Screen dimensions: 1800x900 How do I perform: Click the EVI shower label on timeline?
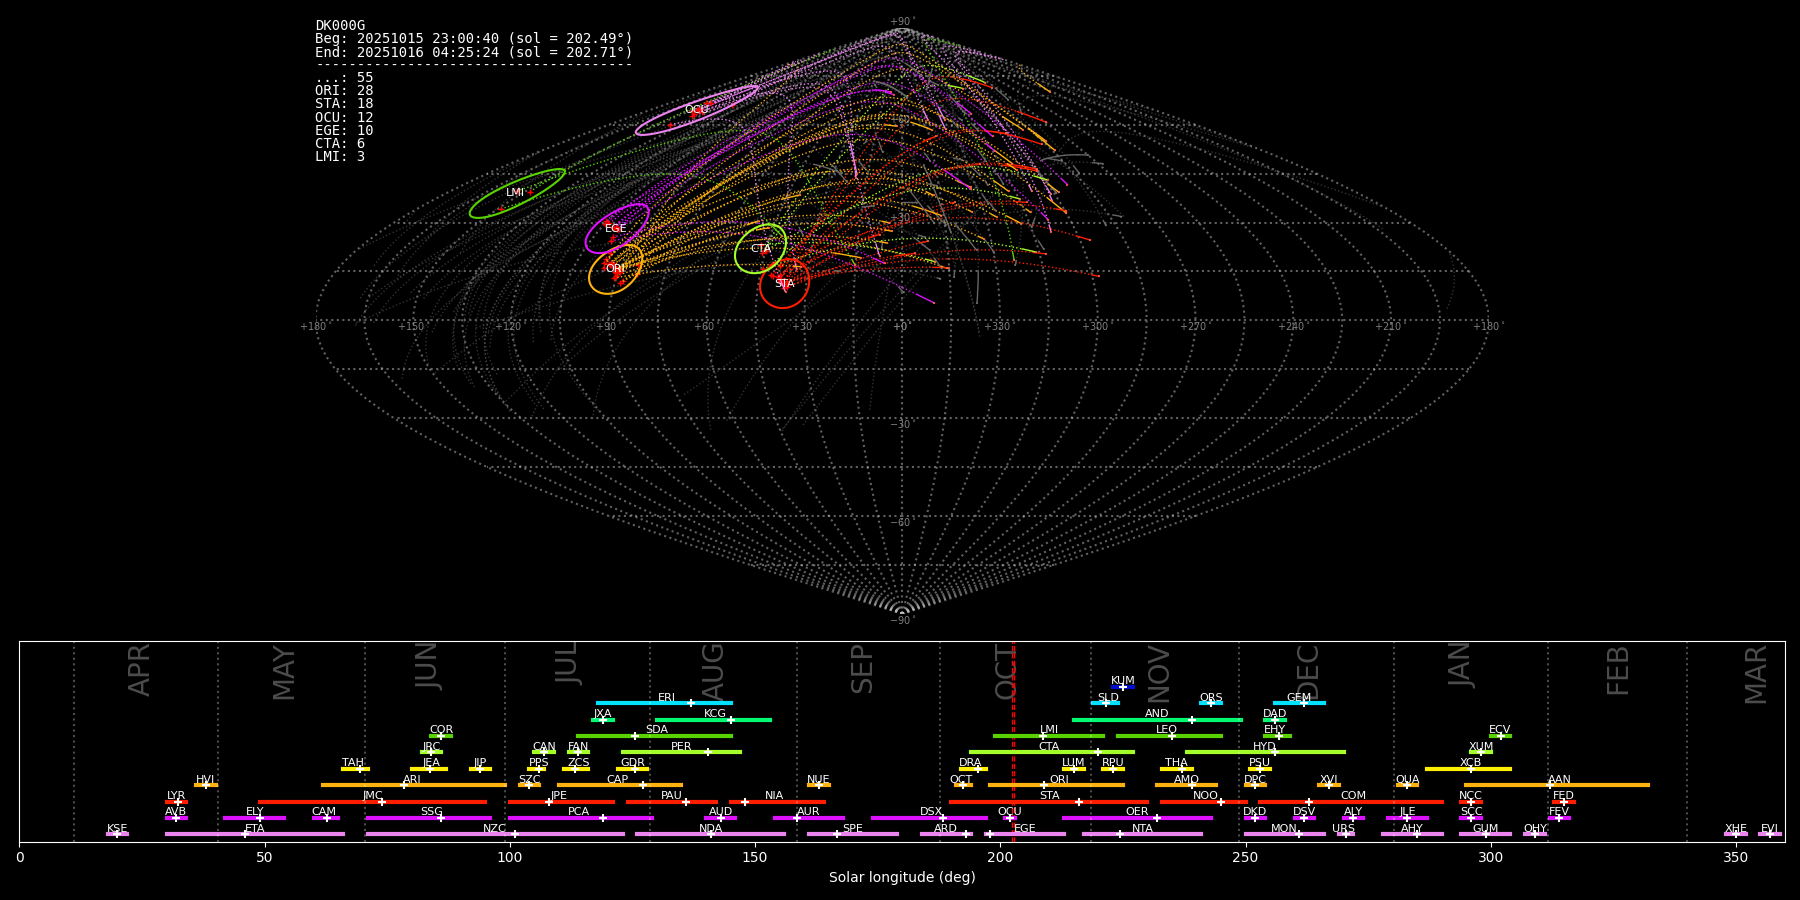1769,829
